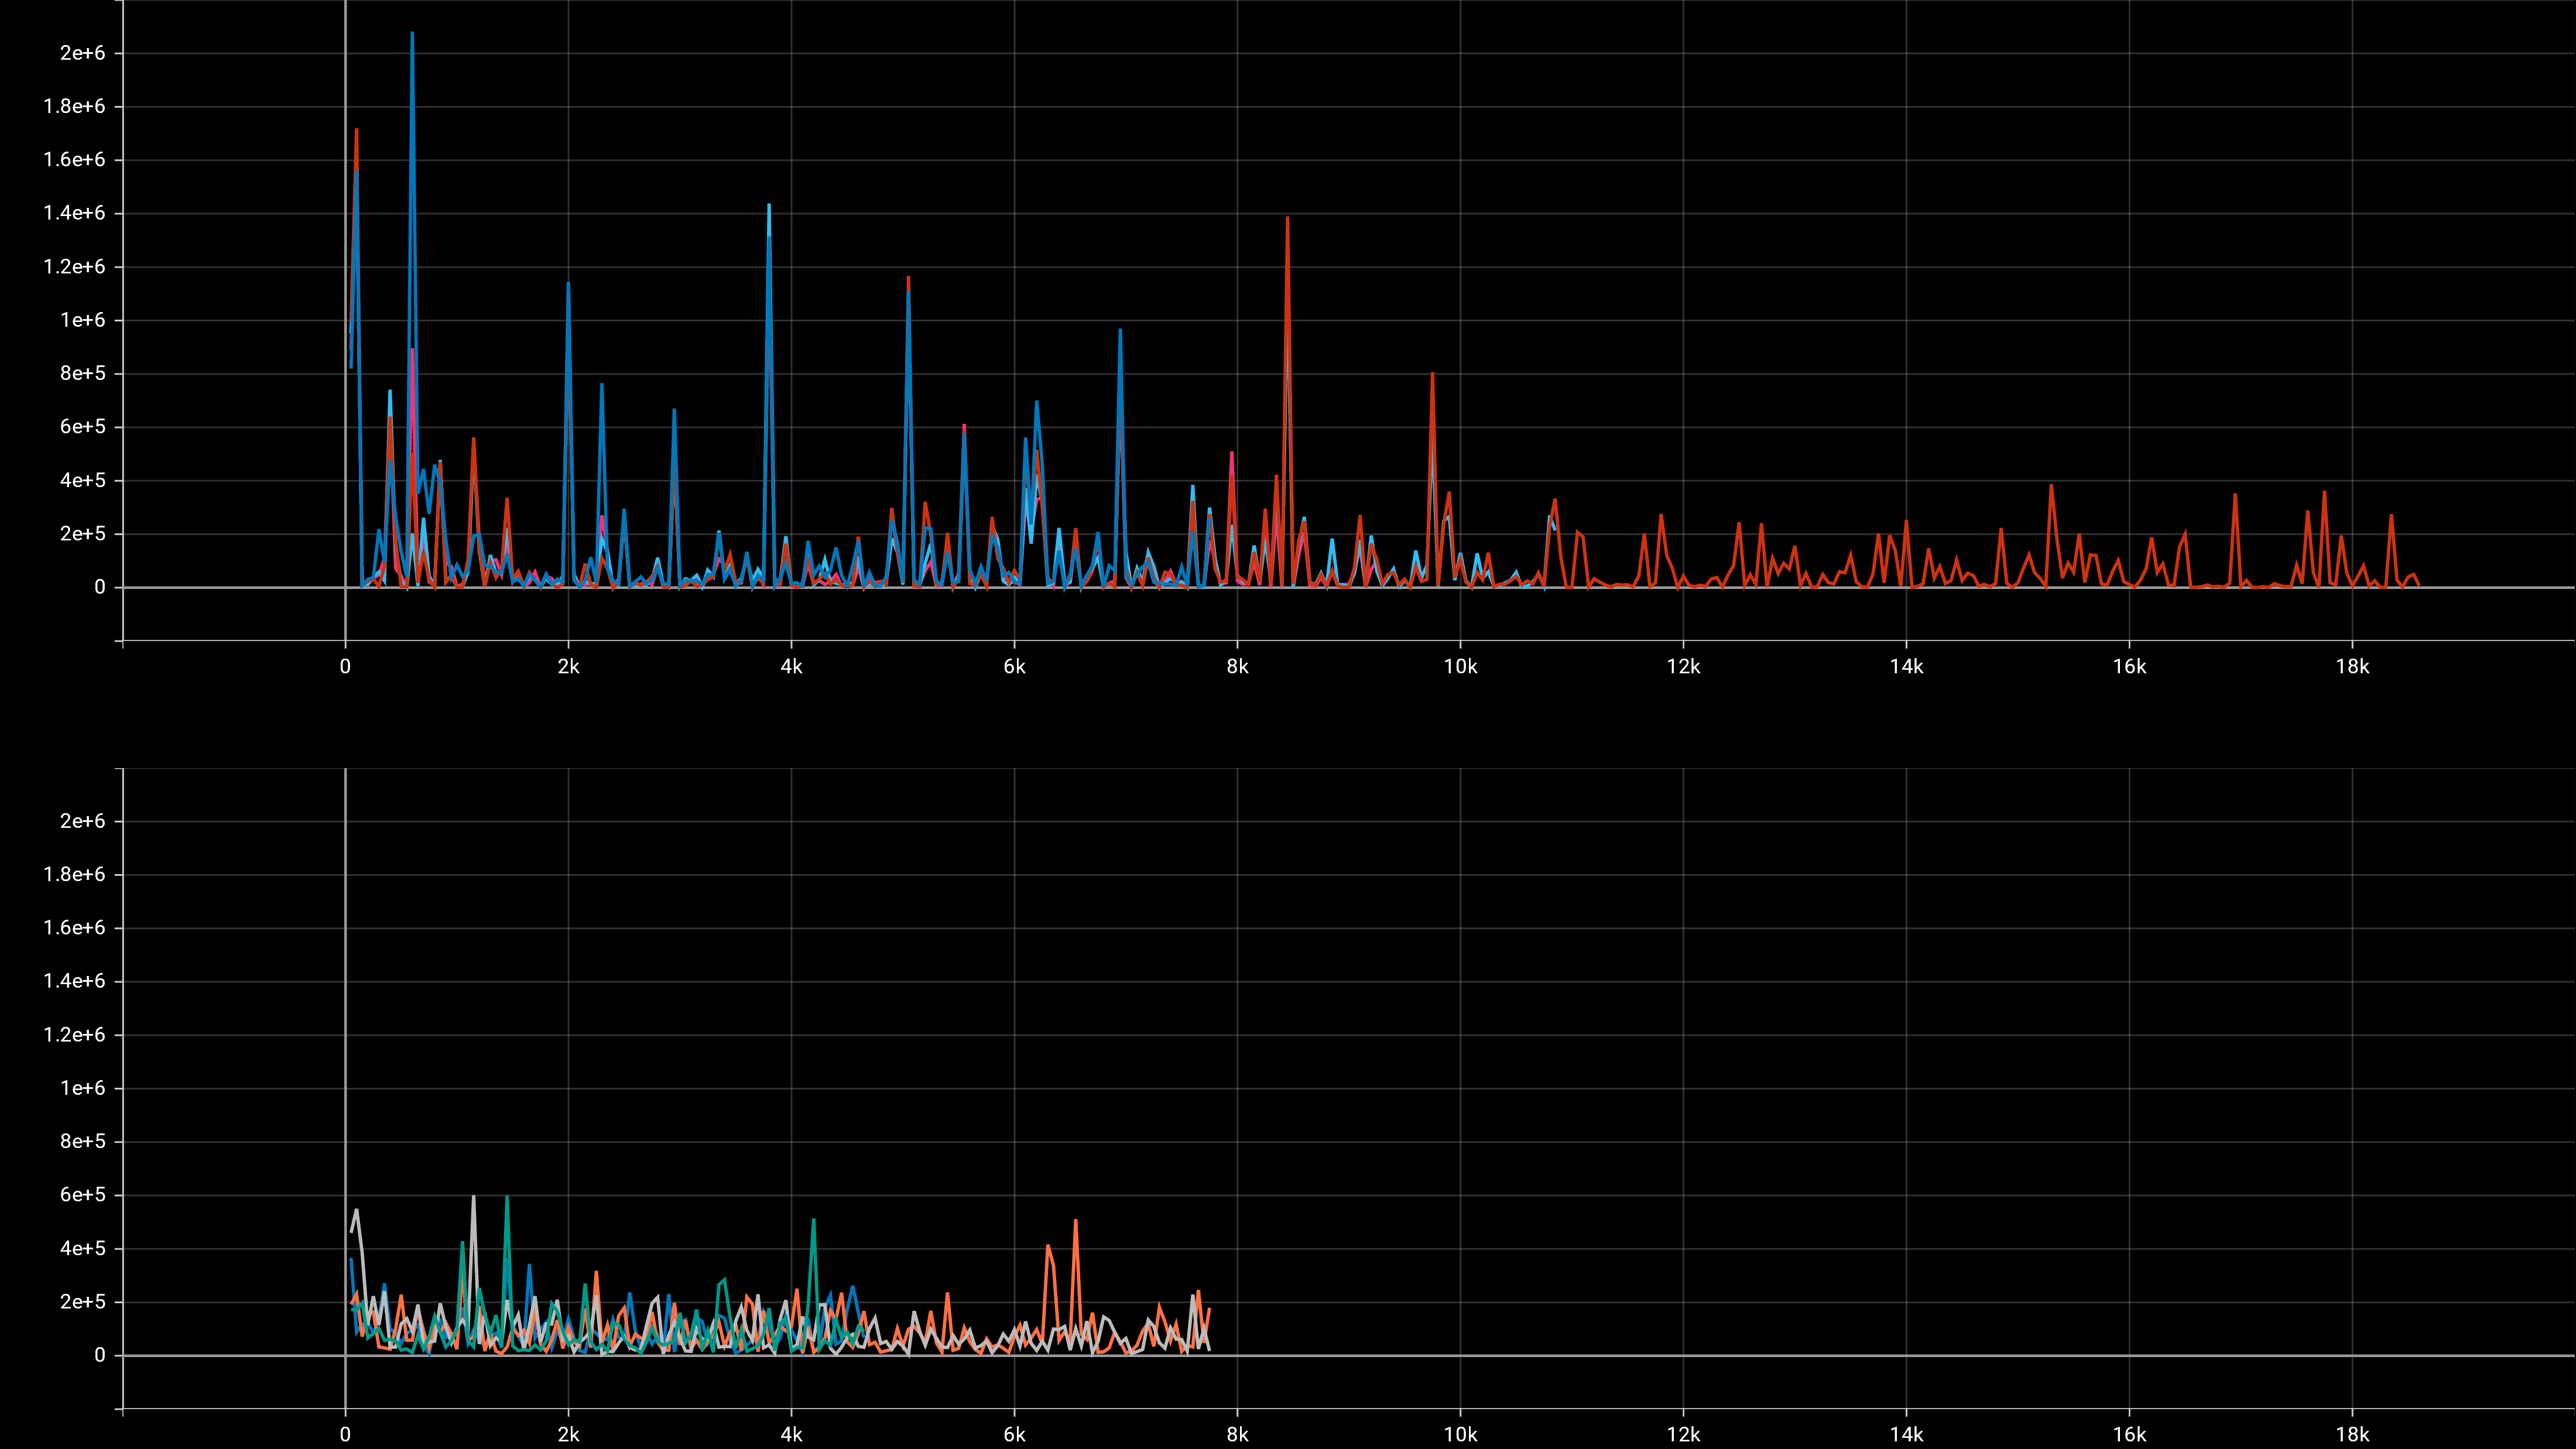Click the 18k x-axis label under upper chart
Screen dimensions: 2576x1449
[x=2352, y=667]
